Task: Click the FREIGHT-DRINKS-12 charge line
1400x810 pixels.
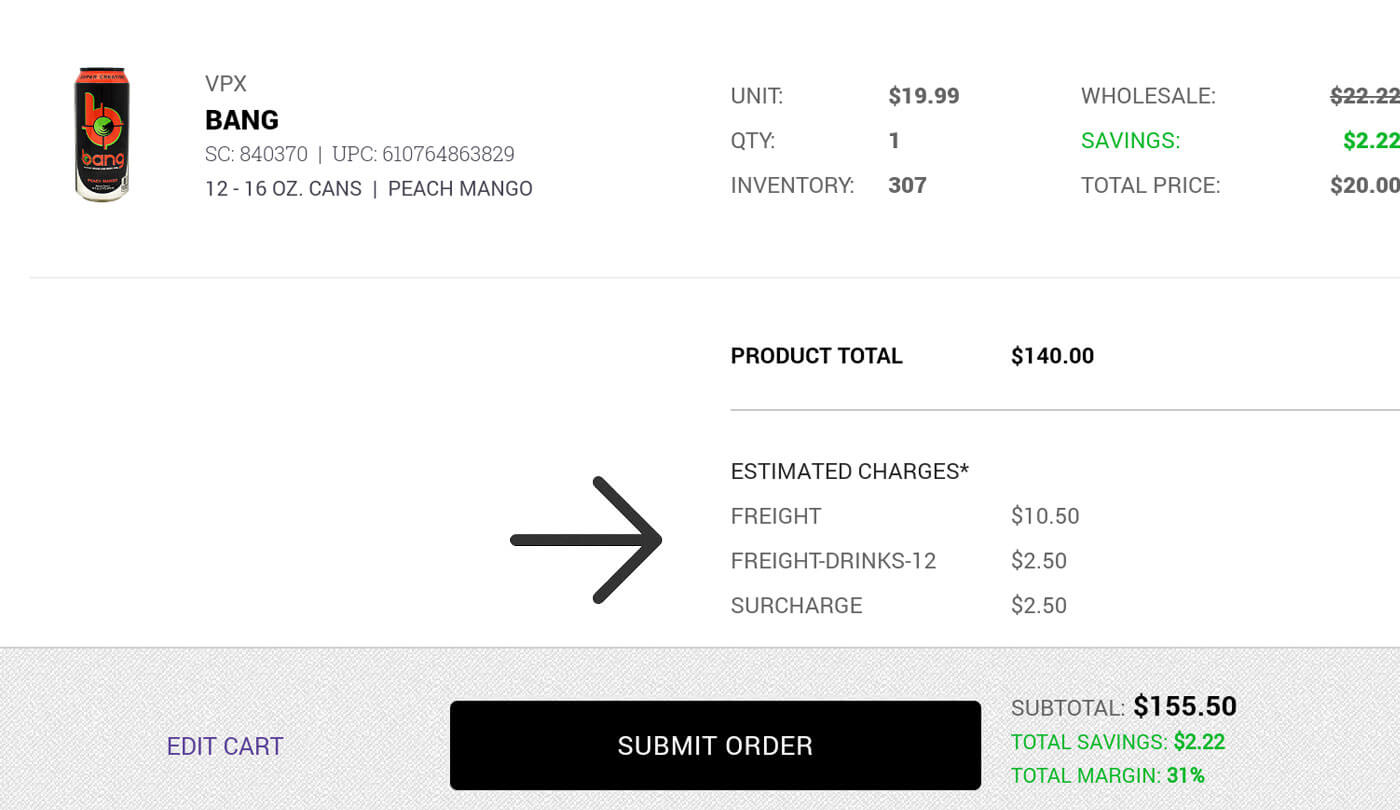Action: (x=834, y=561)
